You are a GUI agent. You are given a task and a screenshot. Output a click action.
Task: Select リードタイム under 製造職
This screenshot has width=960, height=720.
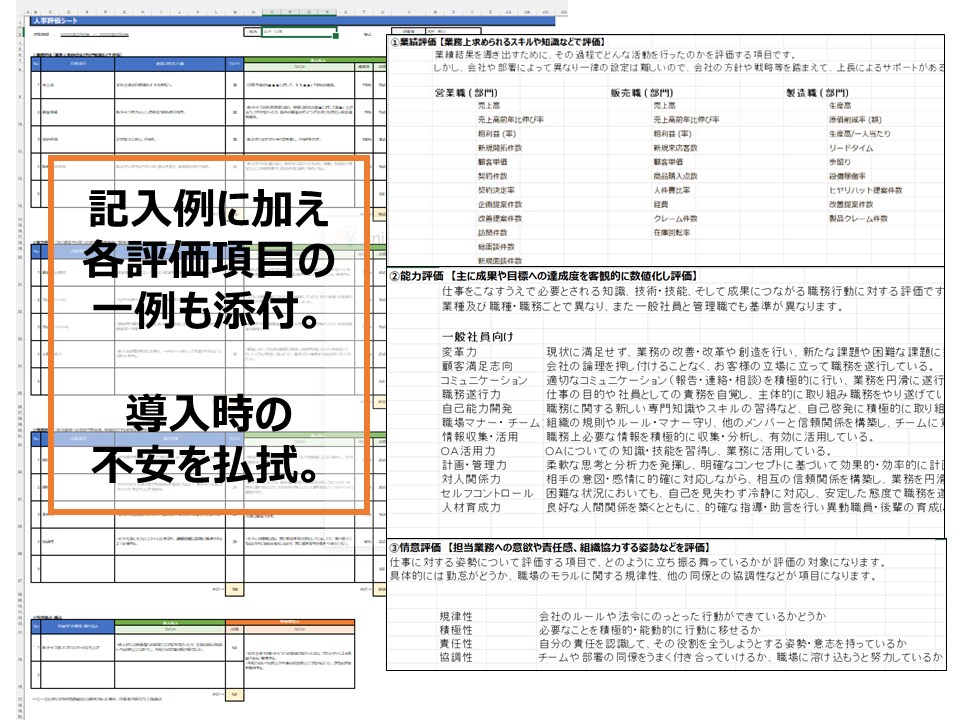click(x=851, y=148)
